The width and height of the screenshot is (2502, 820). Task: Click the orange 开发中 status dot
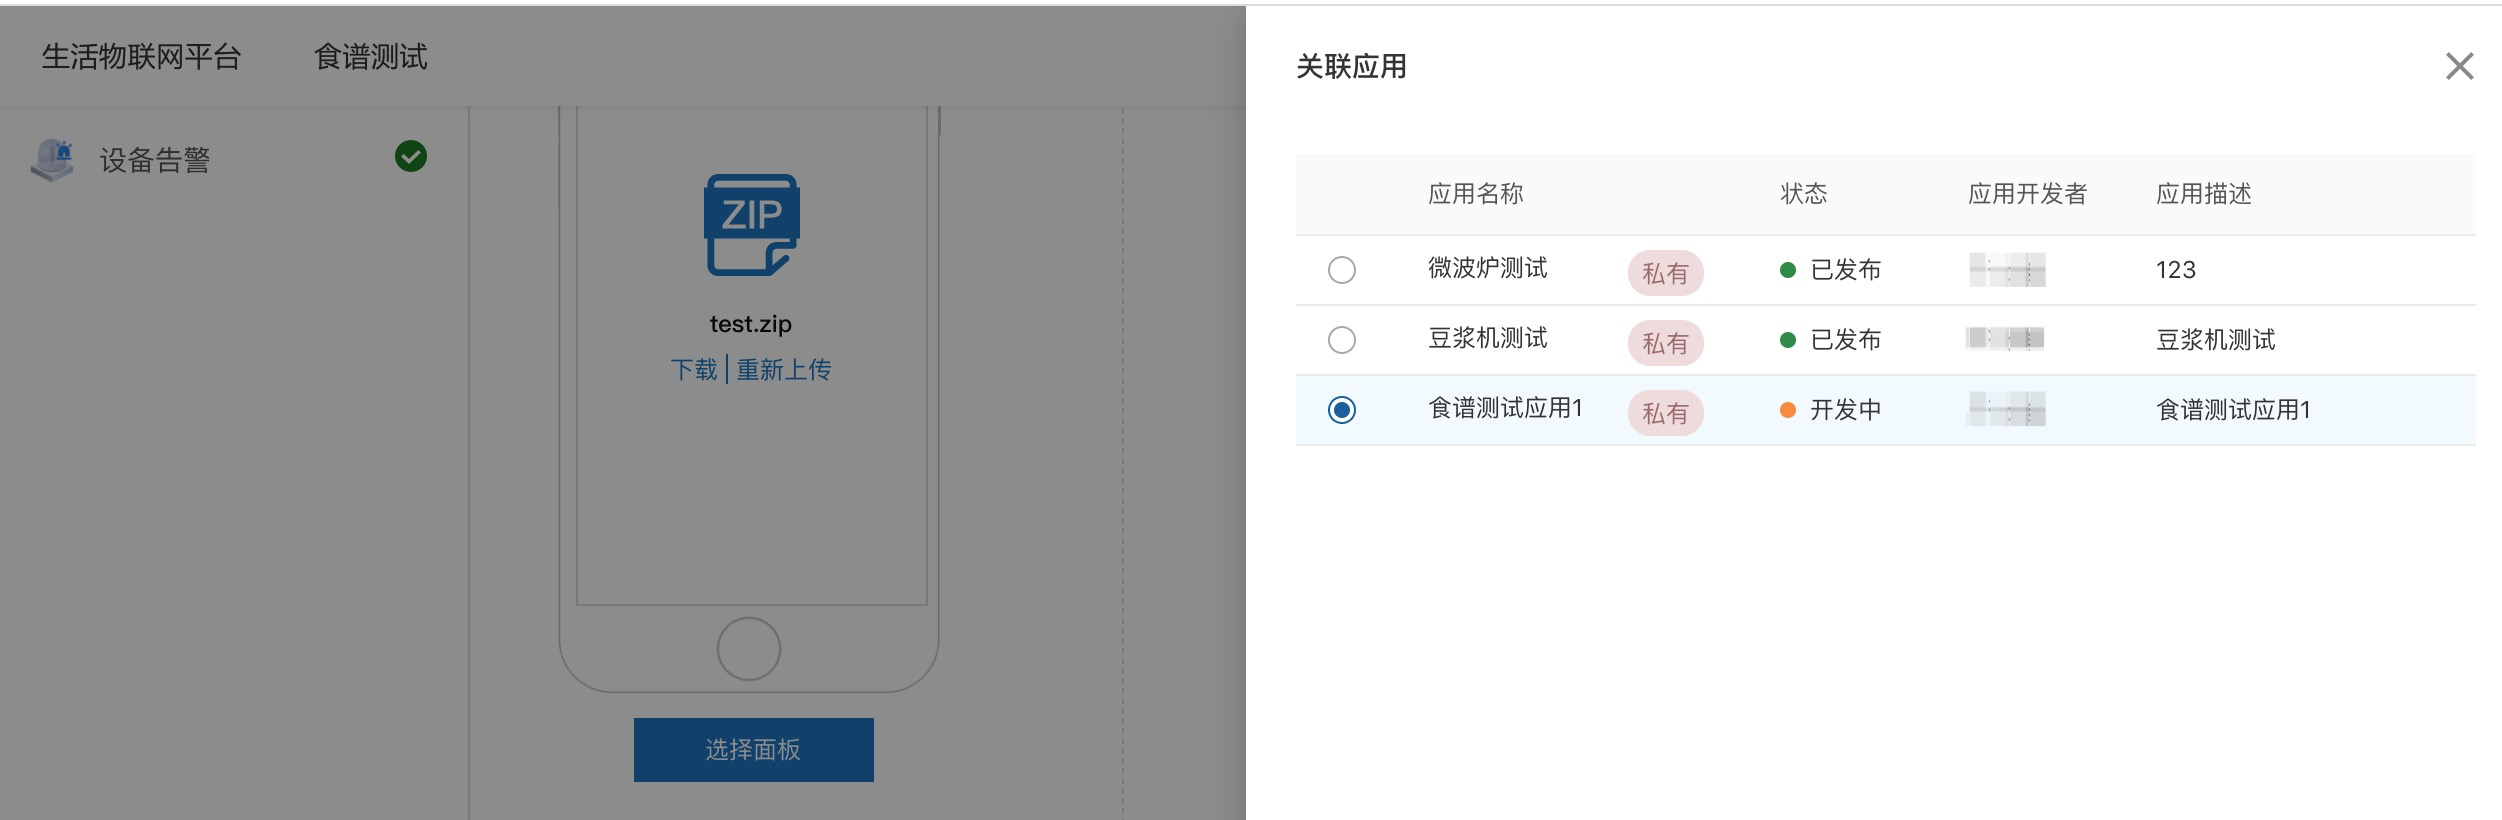coord(1788,410)
